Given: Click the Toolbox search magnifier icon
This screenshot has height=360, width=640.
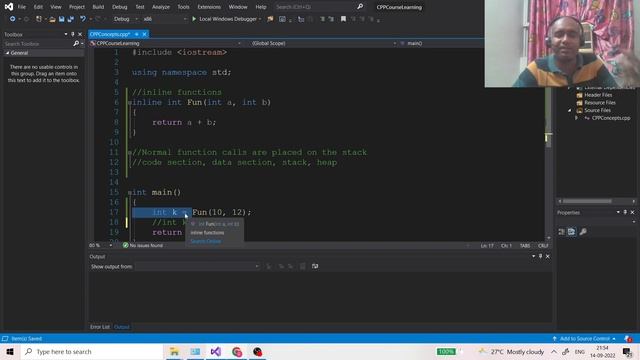Looking at the screenshot, I should (76, 43).
